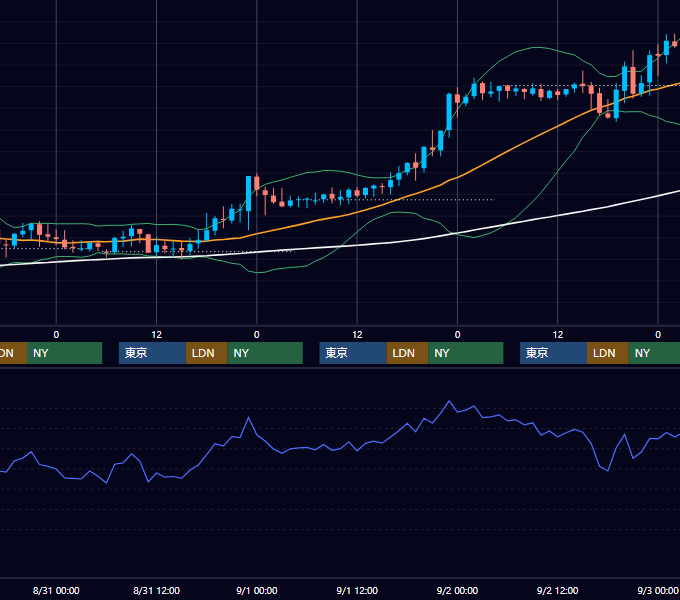Select the 東京 session block on 9/2
680x600 pixels.
(553, 353)
